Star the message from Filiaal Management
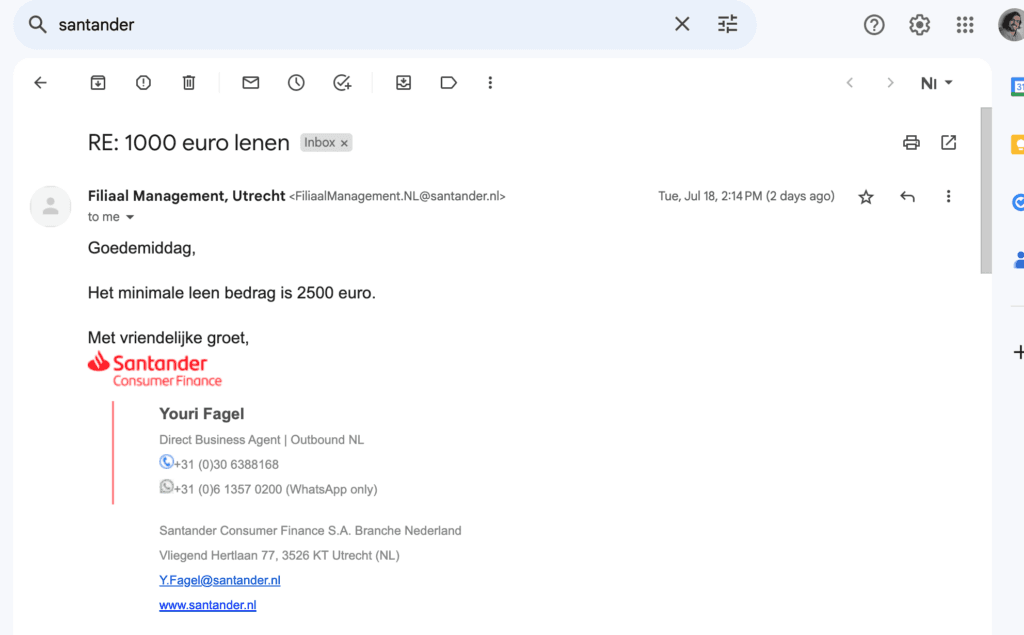 [x=866, y=197]
